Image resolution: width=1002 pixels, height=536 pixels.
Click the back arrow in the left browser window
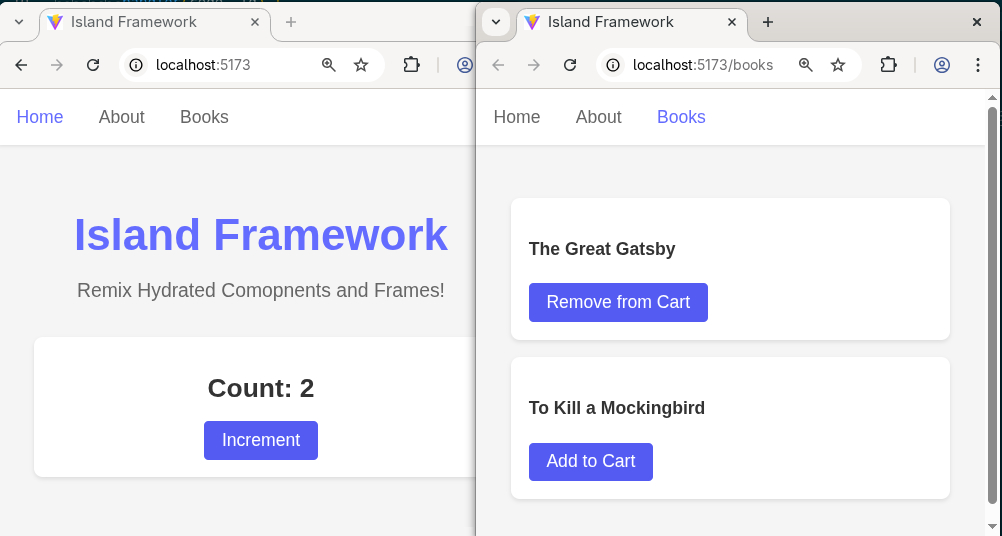[x=21, y=65]
